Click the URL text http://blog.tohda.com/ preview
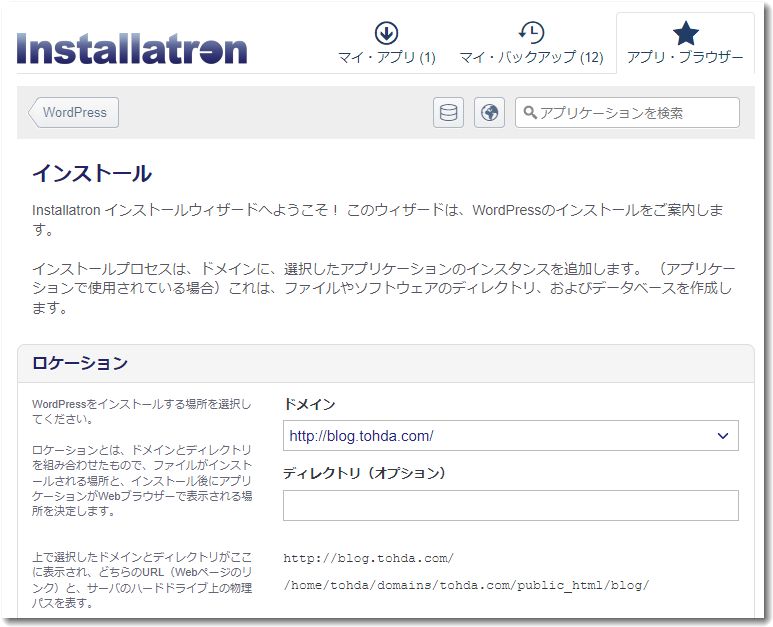The image size is (773, 627). click(368, 558)
